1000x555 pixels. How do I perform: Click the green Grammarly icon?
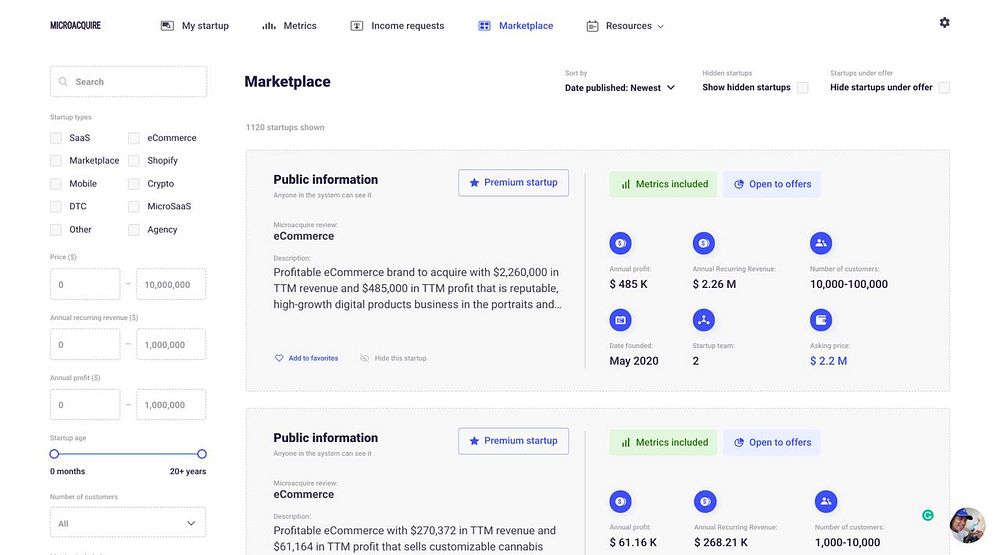pyautogui.click(x=928, y=516)
